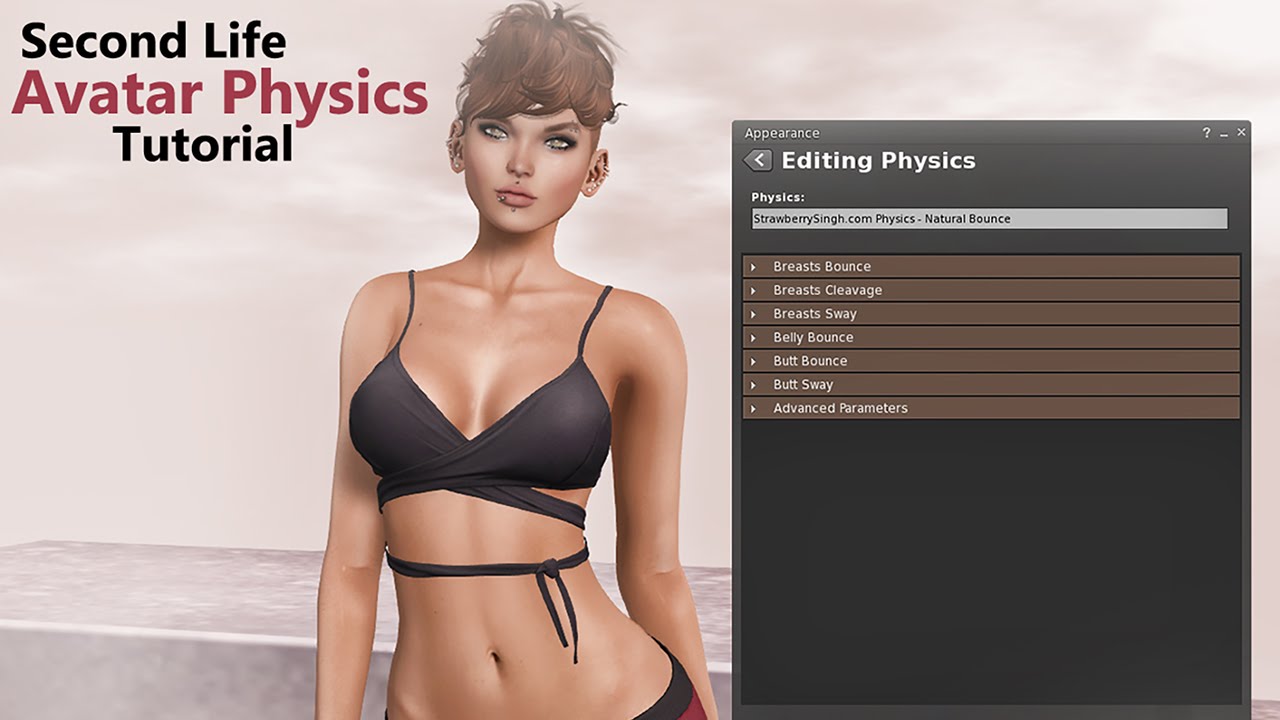This screenshot has height=720, width=1280.
Task: Click into the Physics name input field
Action: [x=989, y=219]
